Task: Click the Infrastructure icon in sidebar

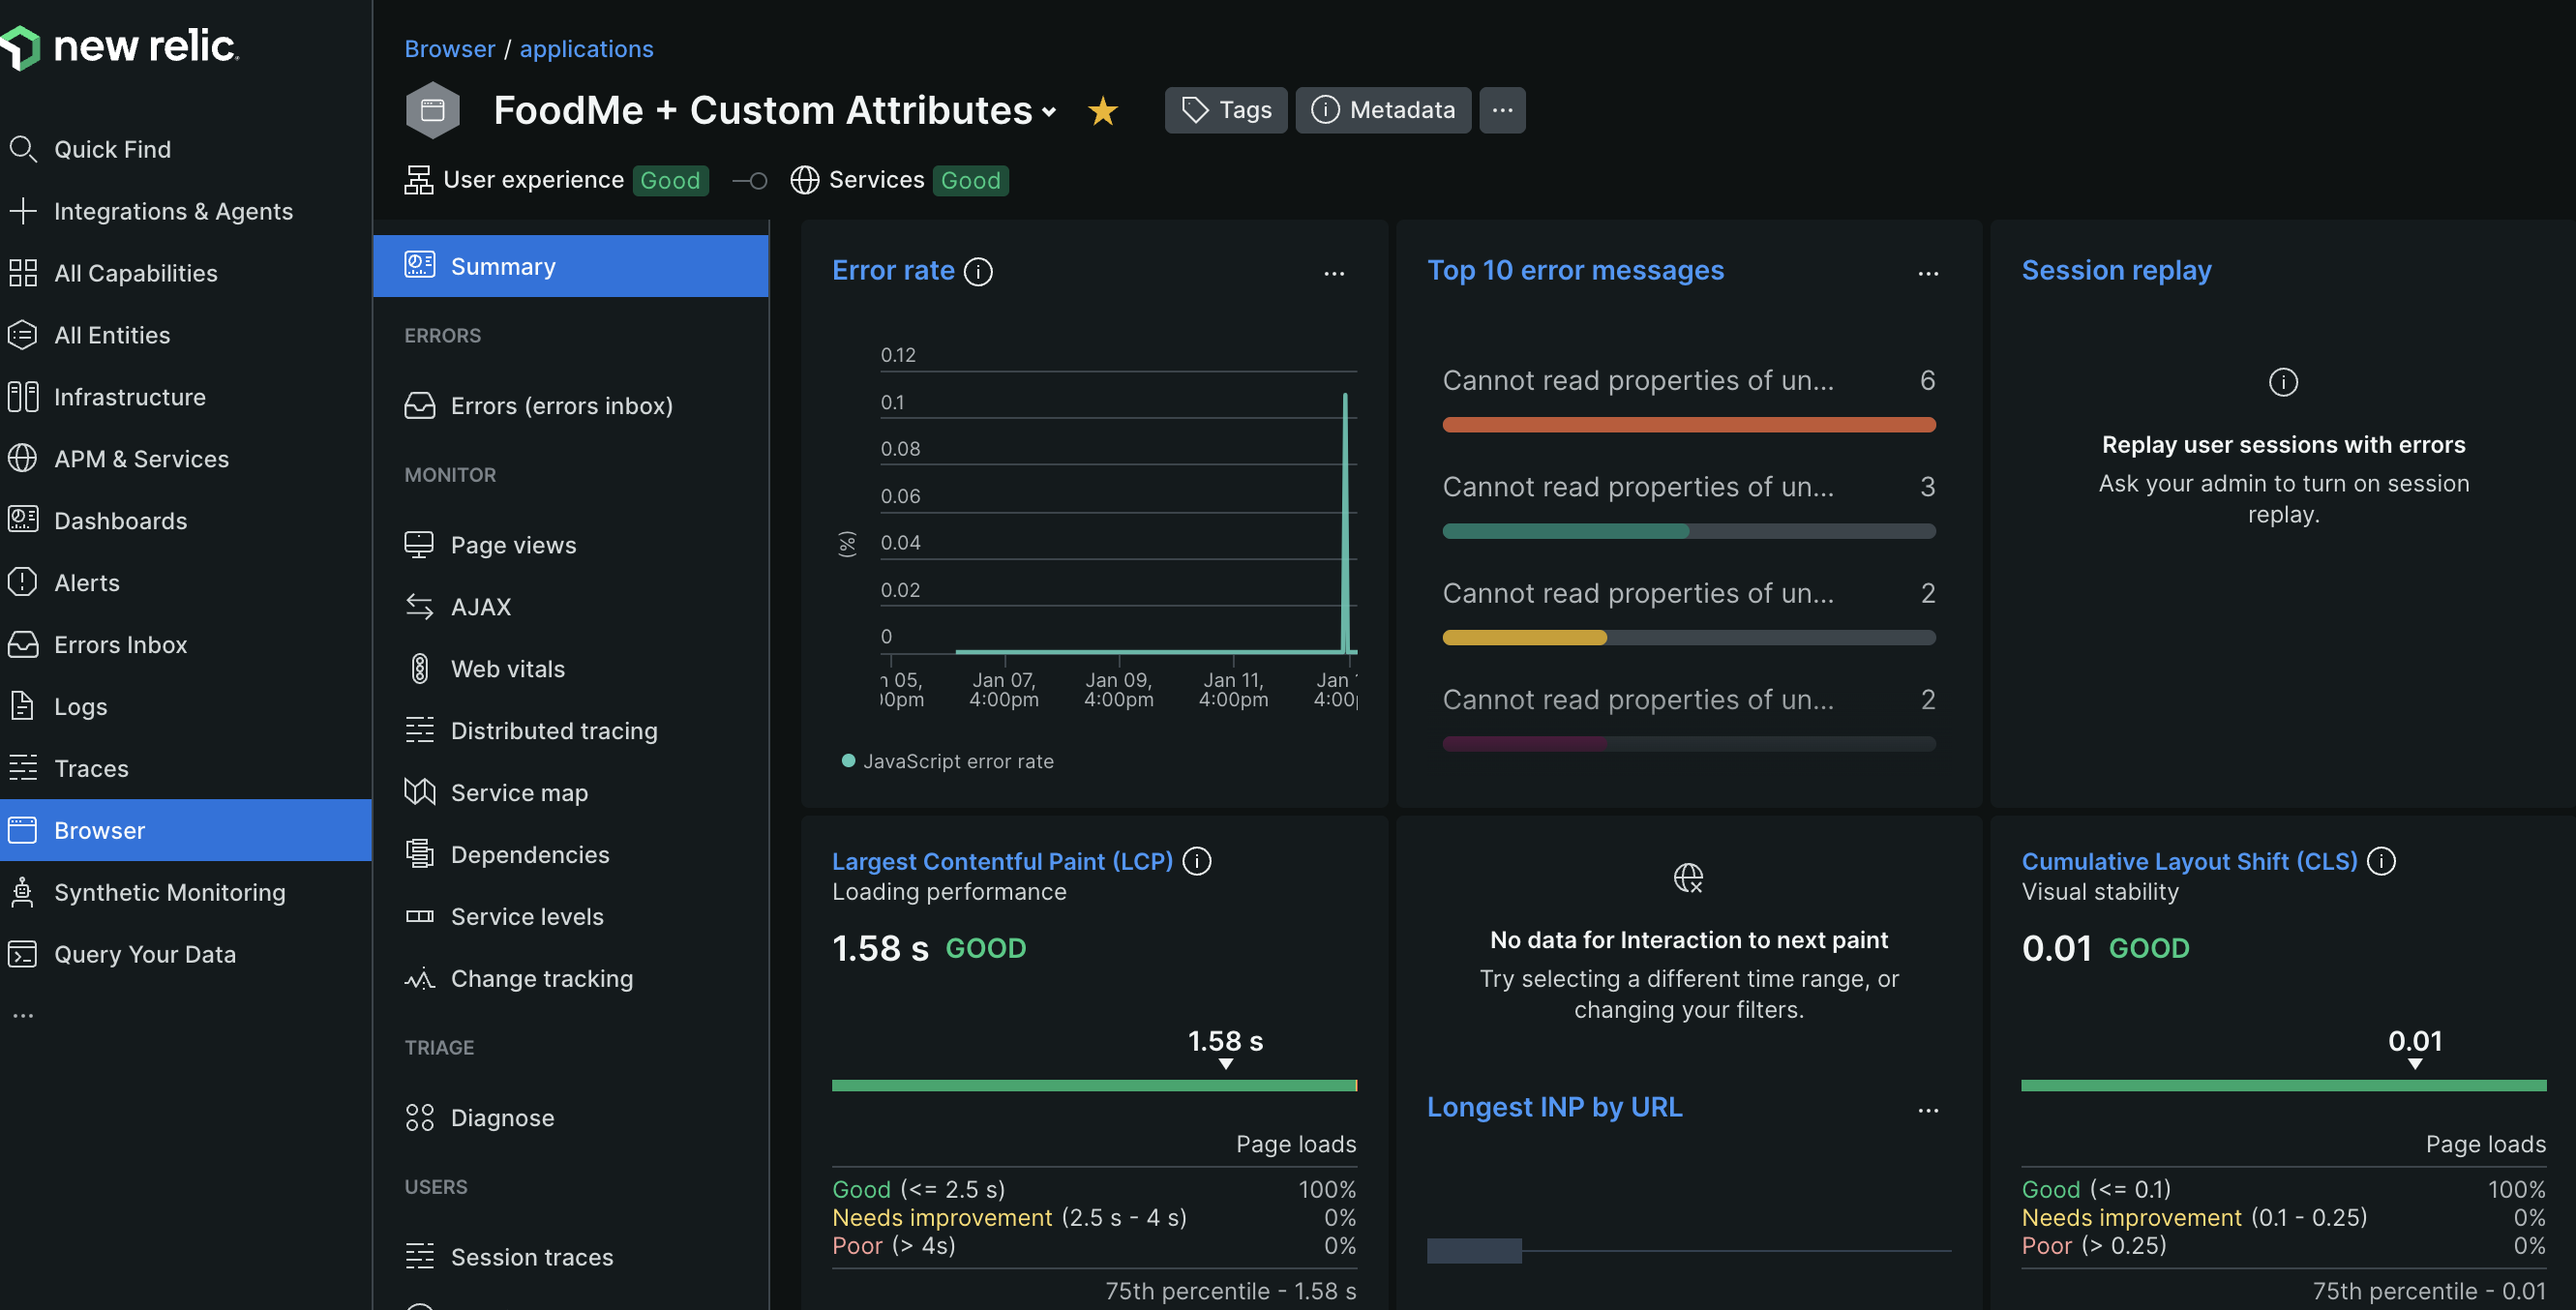Action: click(23, 397)
